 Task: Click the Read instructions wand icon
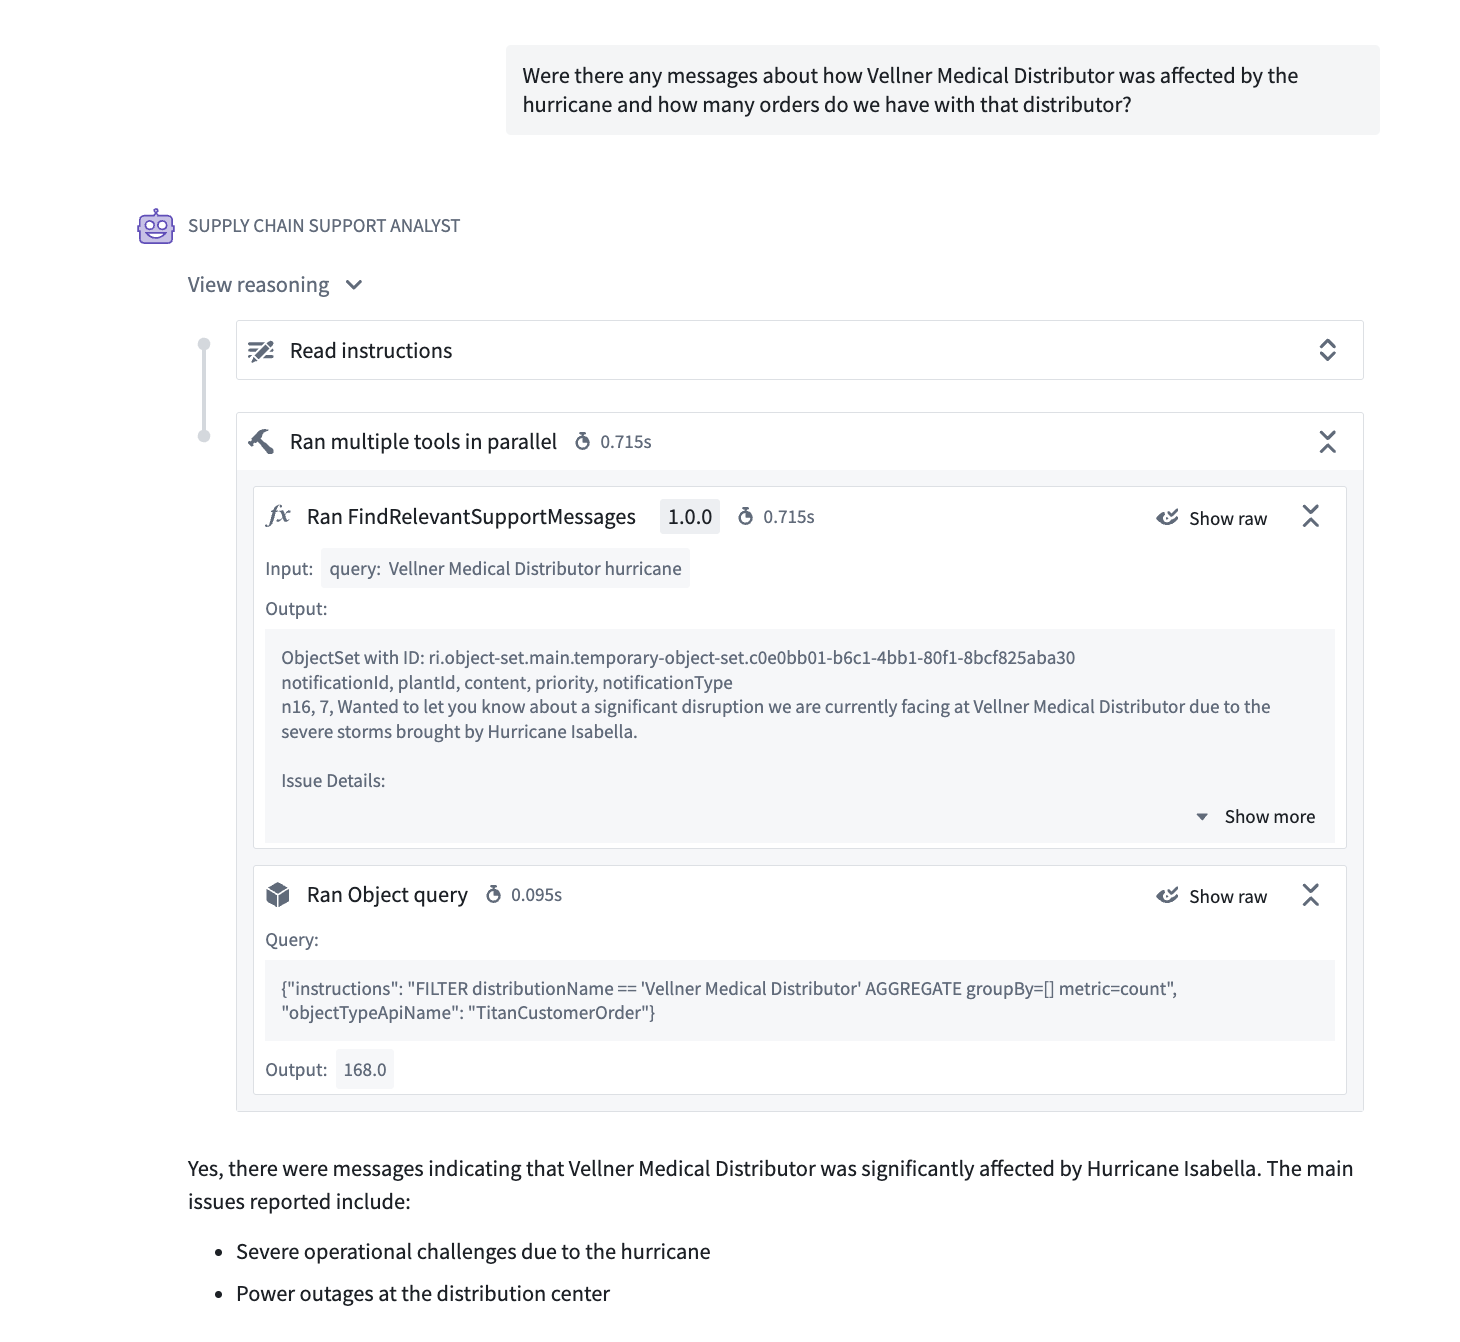pyautogui.click(x=261, y=351)
